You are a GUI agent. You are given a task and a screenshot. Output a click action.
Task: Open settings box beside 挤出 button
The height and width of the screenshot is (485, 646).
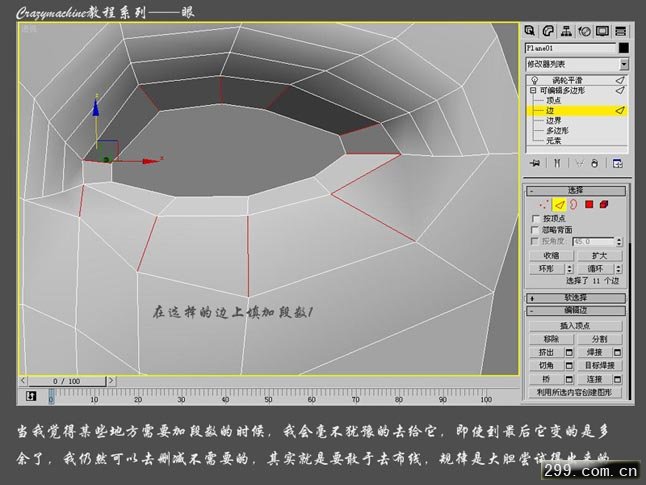point(569,353)
